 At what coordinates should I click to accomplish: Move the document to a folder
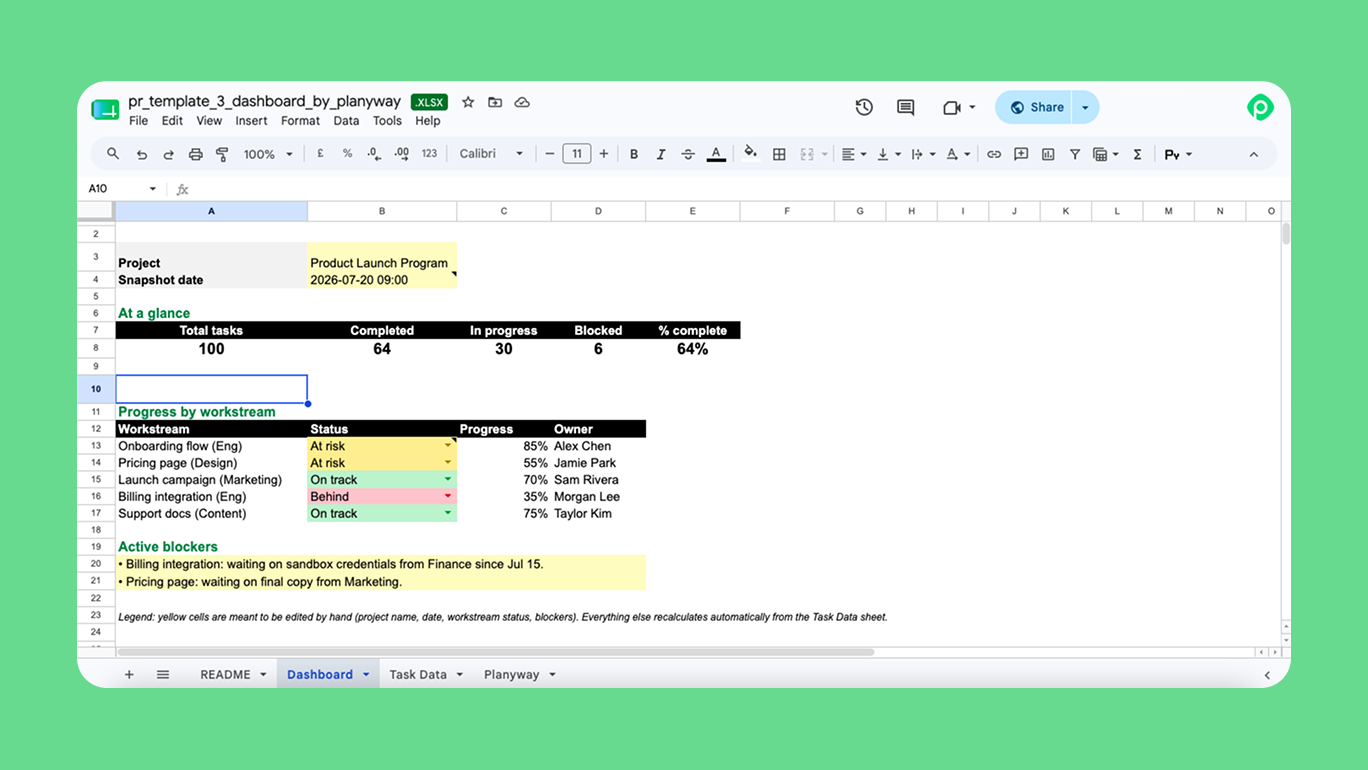point(495,102)
